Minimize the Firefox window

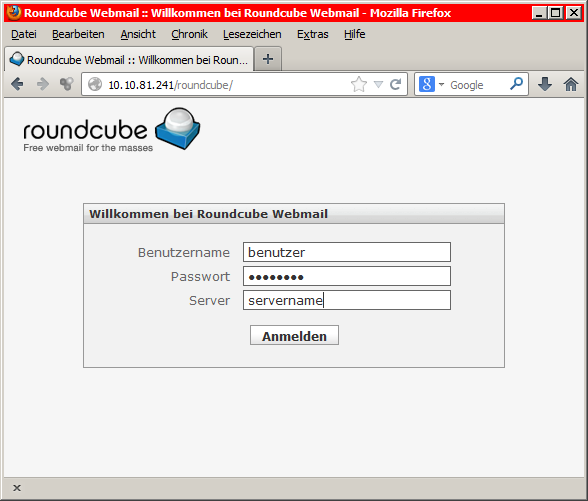point(539,13)
